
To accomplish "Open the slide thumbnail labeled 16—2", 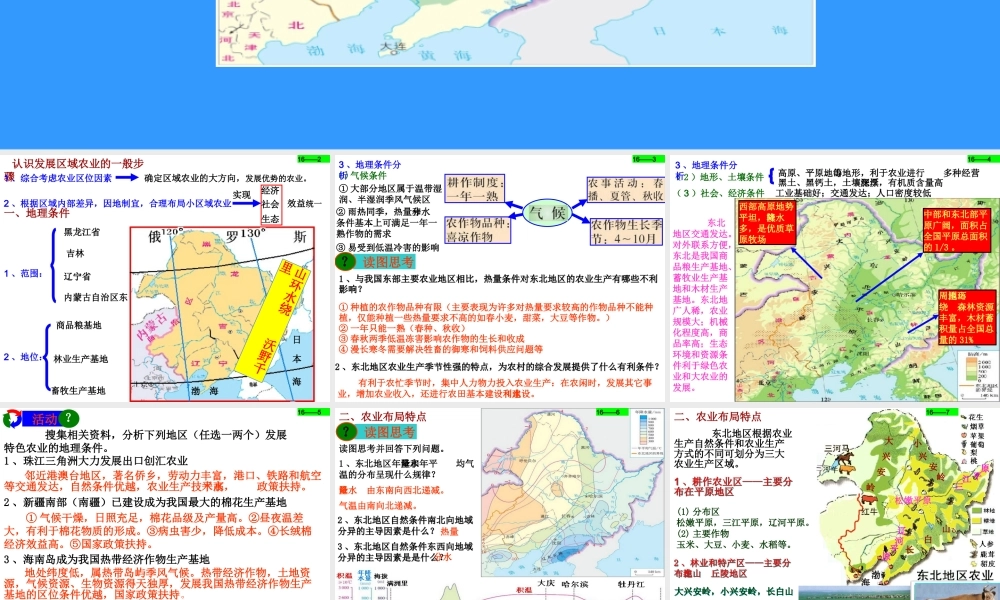I will tap(166, 278).
